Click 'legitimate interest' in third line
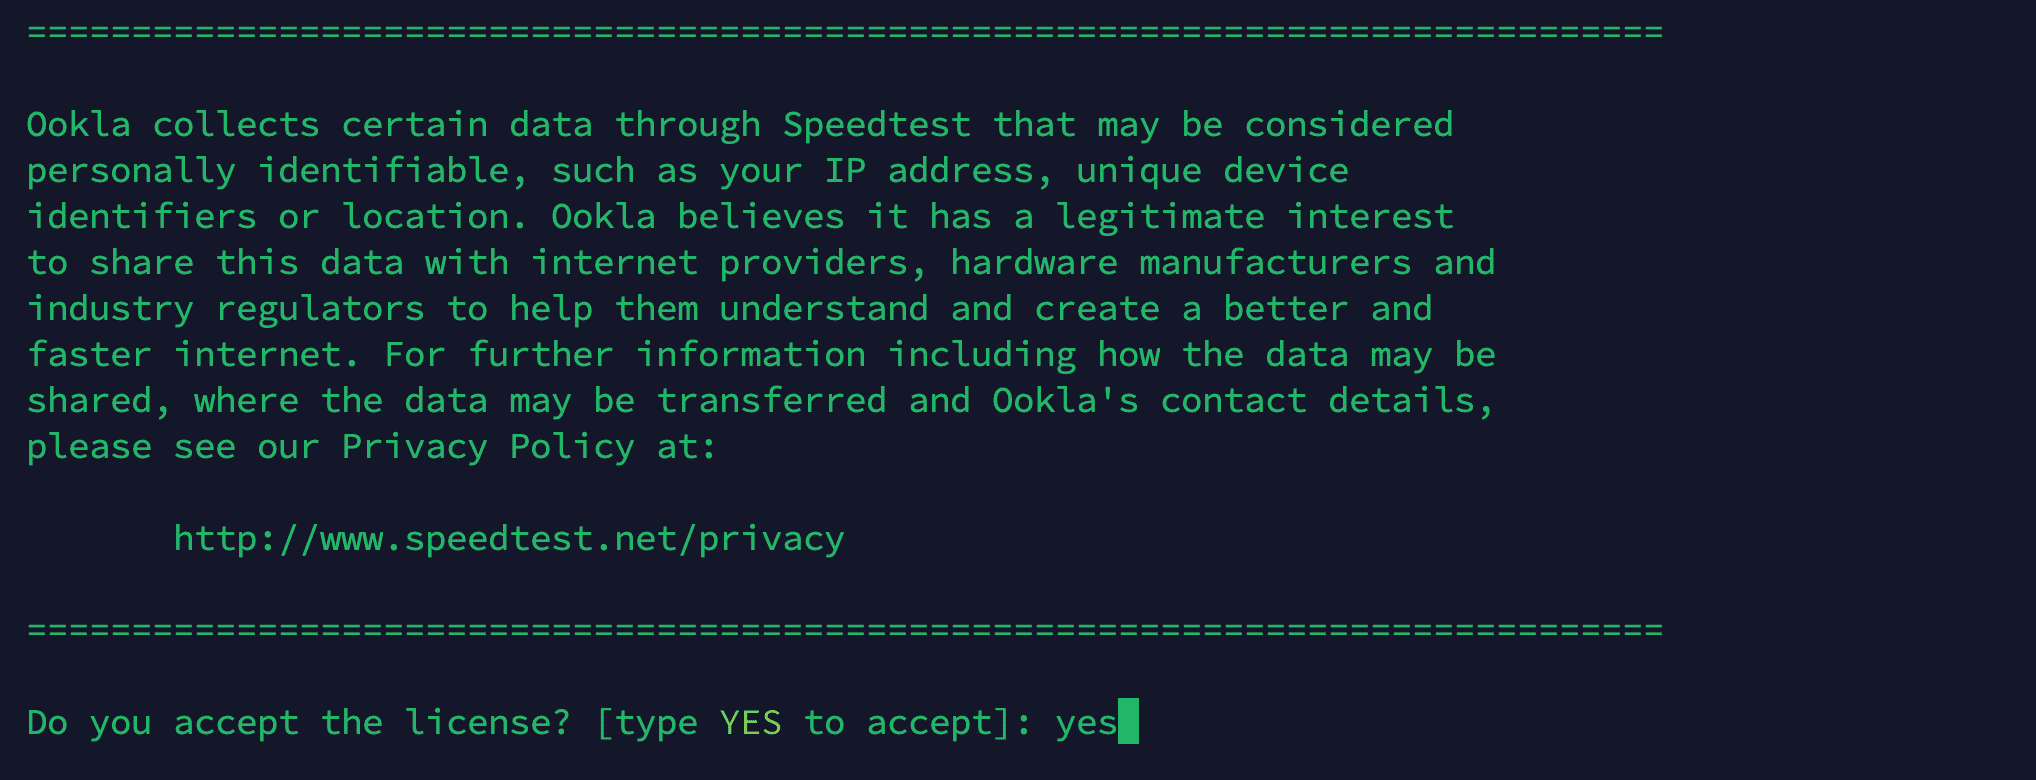Viewport: 2036px width, 780px height. (1255, 217)
